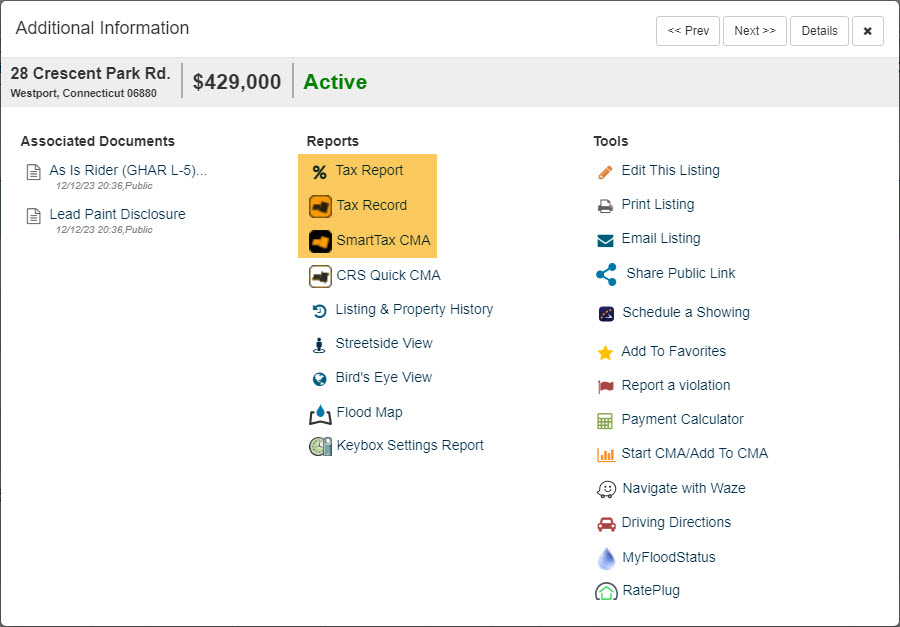This screenshot has width=900, height=627.
Task: Go to previous listing with Prev button
Action: point(688,31)
